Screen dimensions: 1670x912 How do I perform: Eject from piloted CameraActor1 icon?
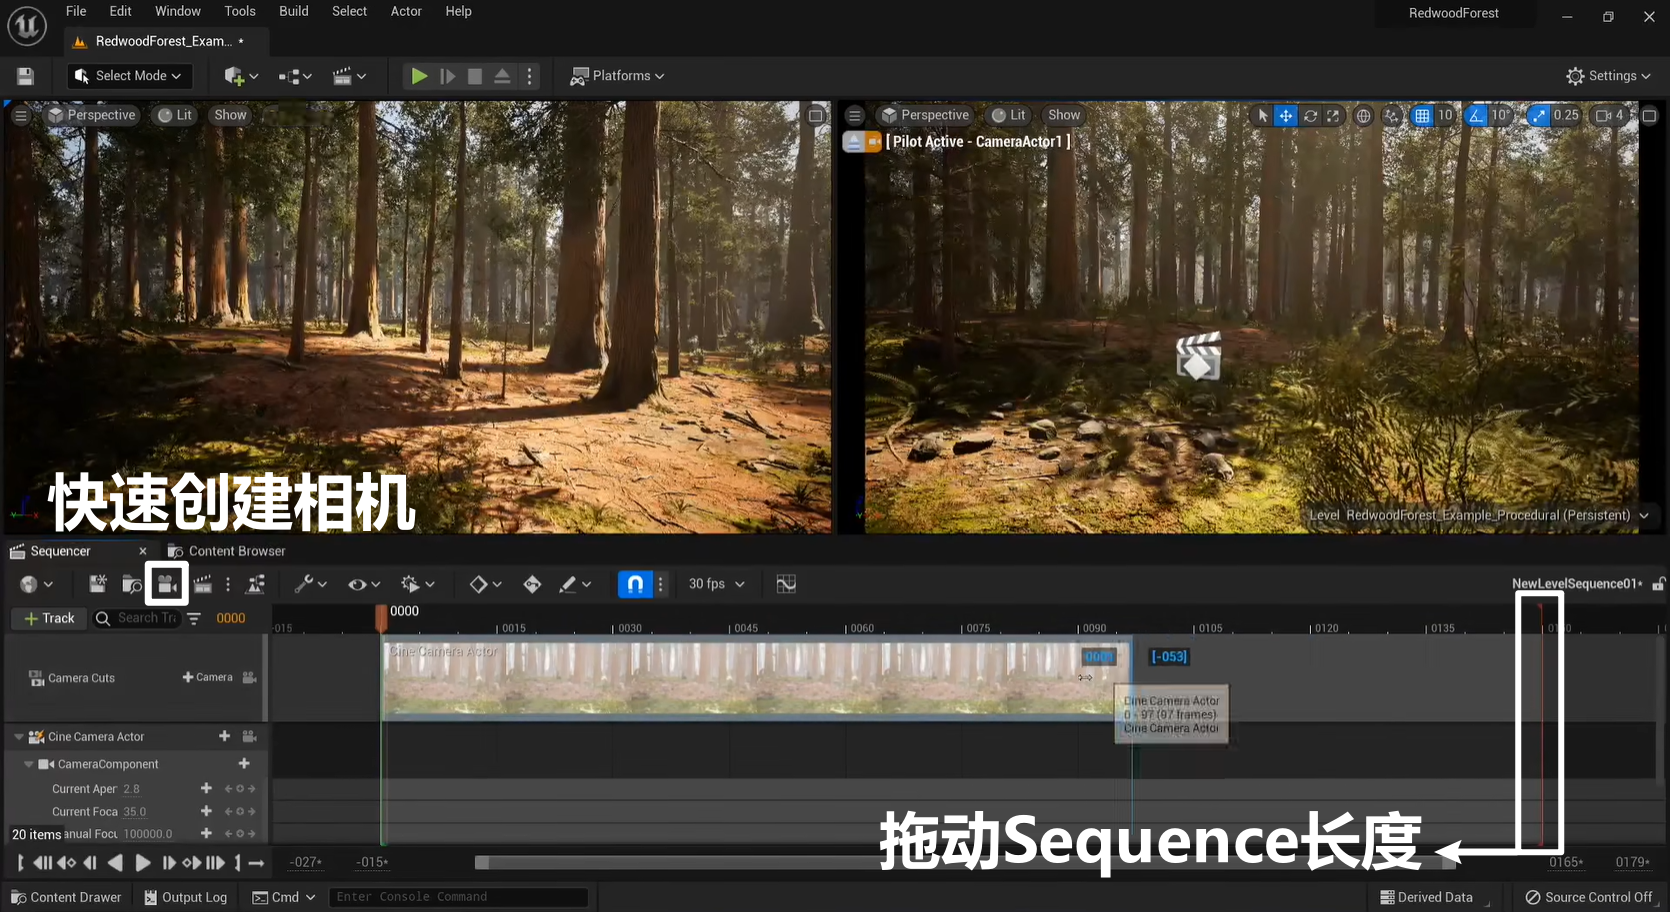853,142
